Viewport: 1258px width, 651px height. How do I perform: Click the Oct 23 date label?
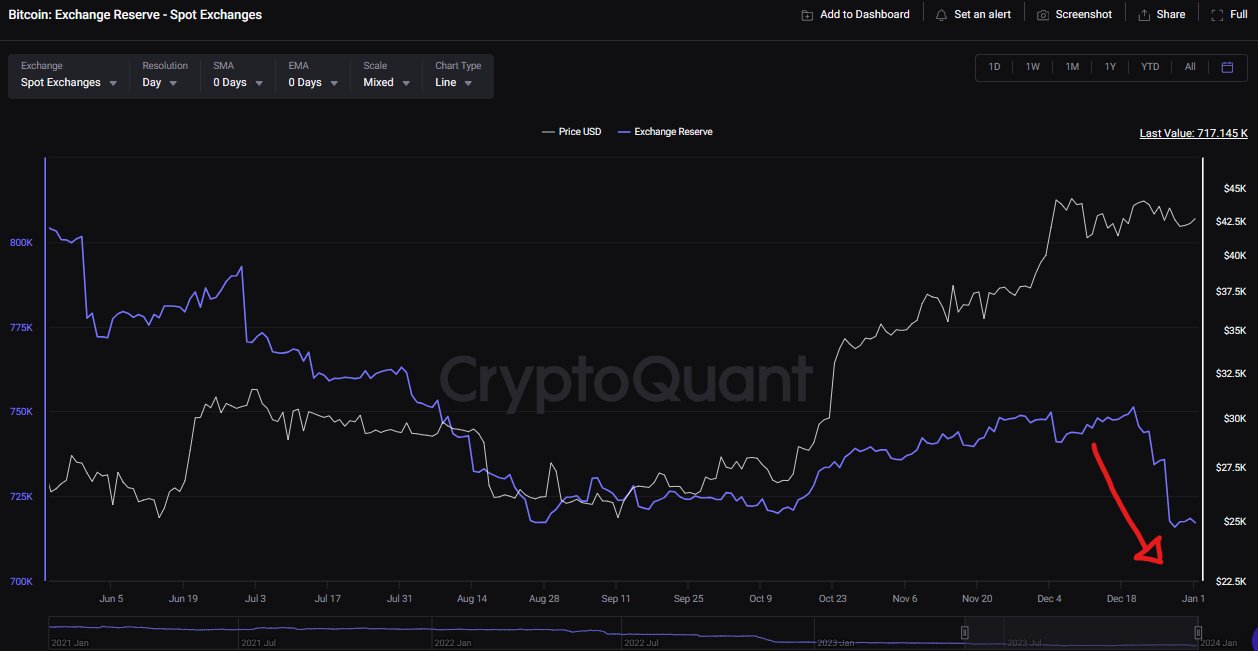tap(832, 599)
